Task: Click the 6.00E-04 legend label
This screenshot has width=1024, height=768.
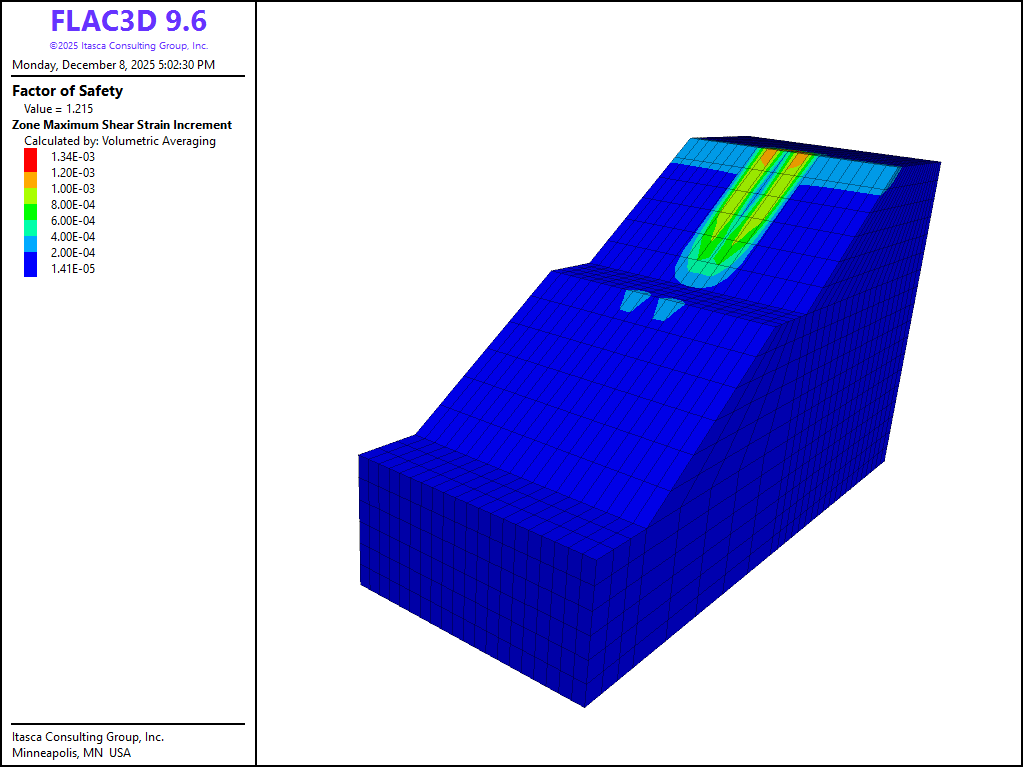Action: coord(73,221)
